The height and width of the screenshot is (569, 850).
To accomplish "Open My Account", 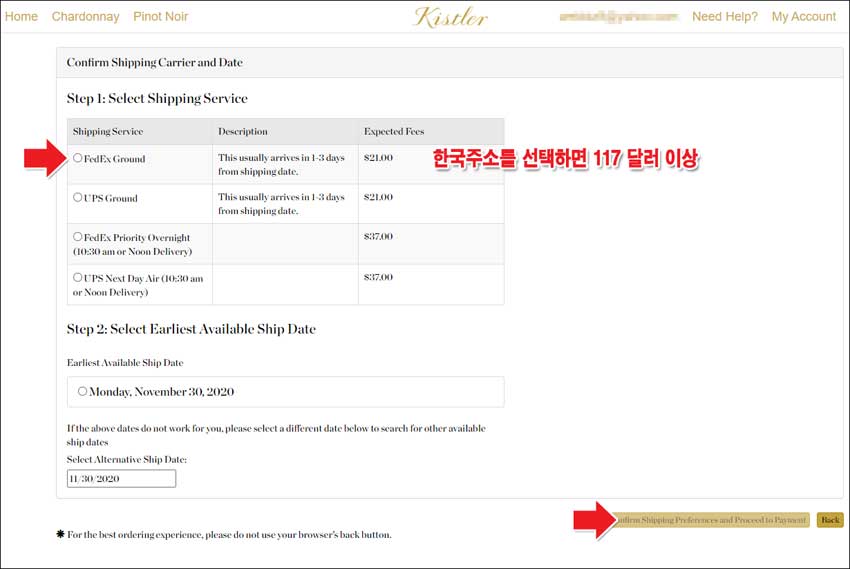I will click(804, 17).
